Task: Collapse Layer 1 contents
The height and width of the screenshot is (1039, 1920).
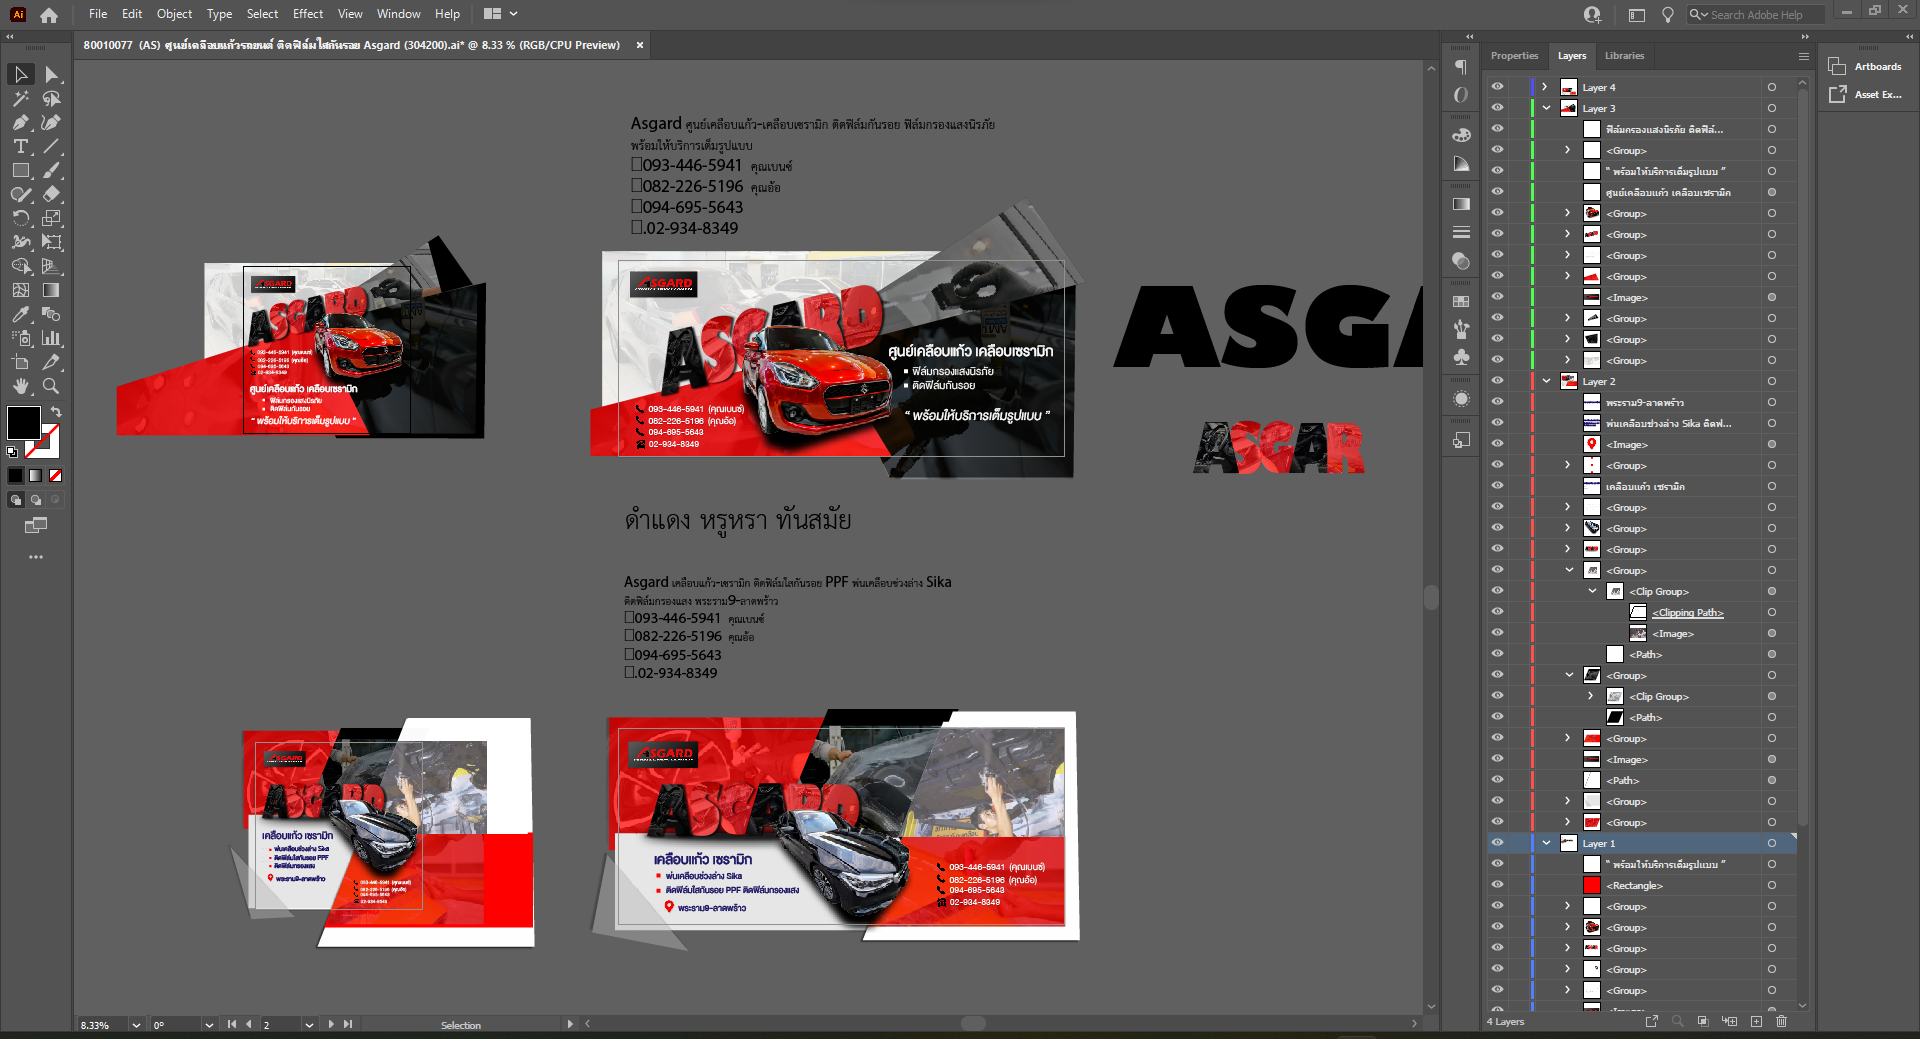Action: (x=1546, y=843)
